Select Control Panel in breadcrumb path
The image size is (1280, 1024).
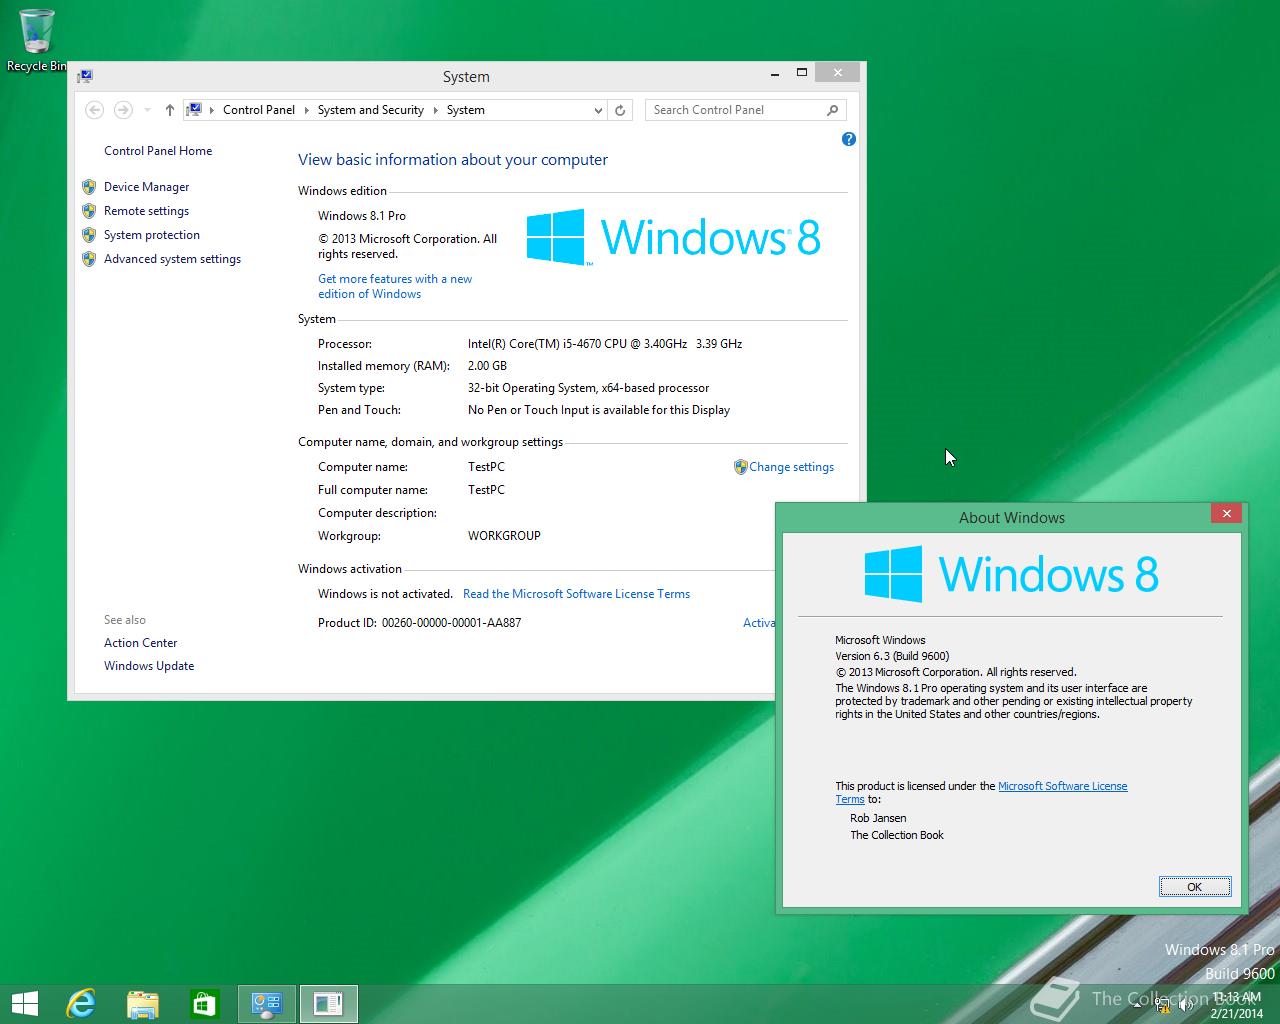click(259, 110)
